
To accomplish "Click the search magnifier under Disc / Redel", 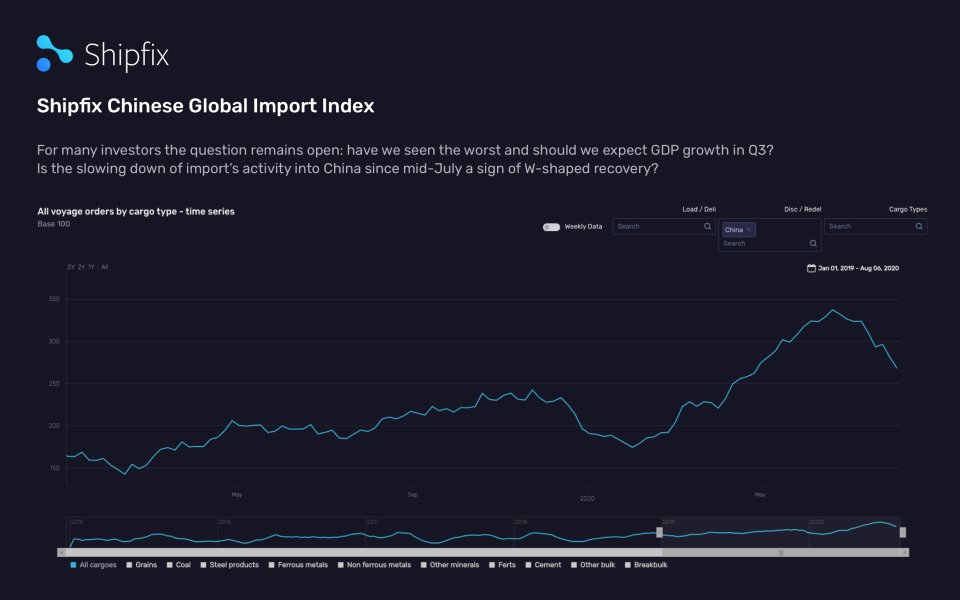I will coord(813,244).
